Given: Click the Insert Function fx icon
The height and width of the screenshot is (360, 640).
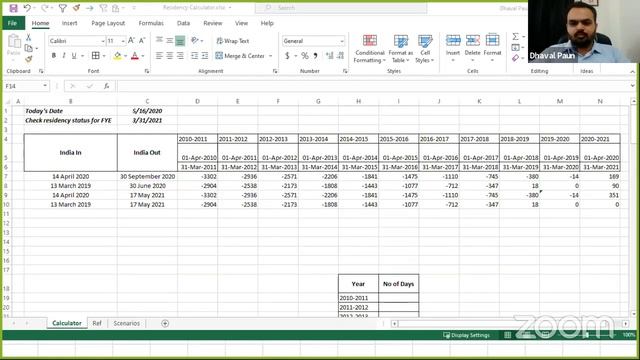Looking at the screenshot, I should pos(106,86).
